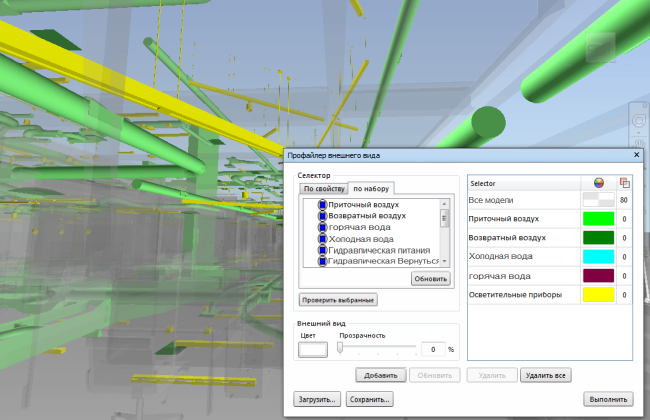This screenshot has height=420, width=650.
Task: Select the Приточный воздух row in the selector table
Action: [550, 219]
